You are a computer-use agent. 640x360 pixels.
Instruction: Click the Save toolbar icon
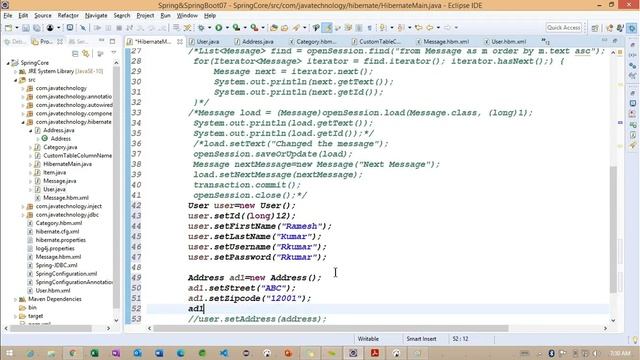coord(26,28)
